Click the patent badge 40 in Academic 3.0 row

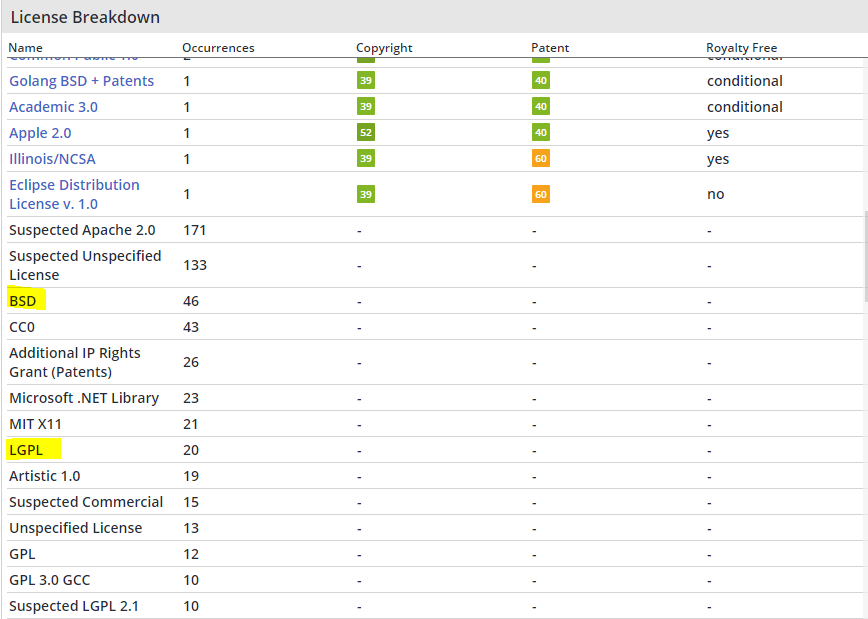pyautogui.click(x=540, y=107)
